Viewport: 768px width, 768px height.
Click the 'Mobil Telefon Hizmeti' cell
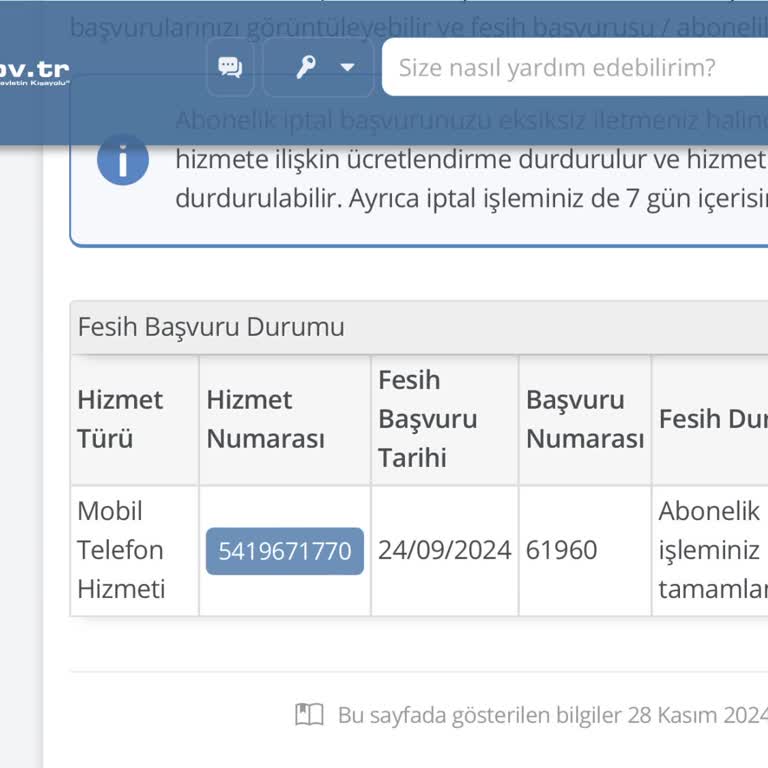click(135, 551)
